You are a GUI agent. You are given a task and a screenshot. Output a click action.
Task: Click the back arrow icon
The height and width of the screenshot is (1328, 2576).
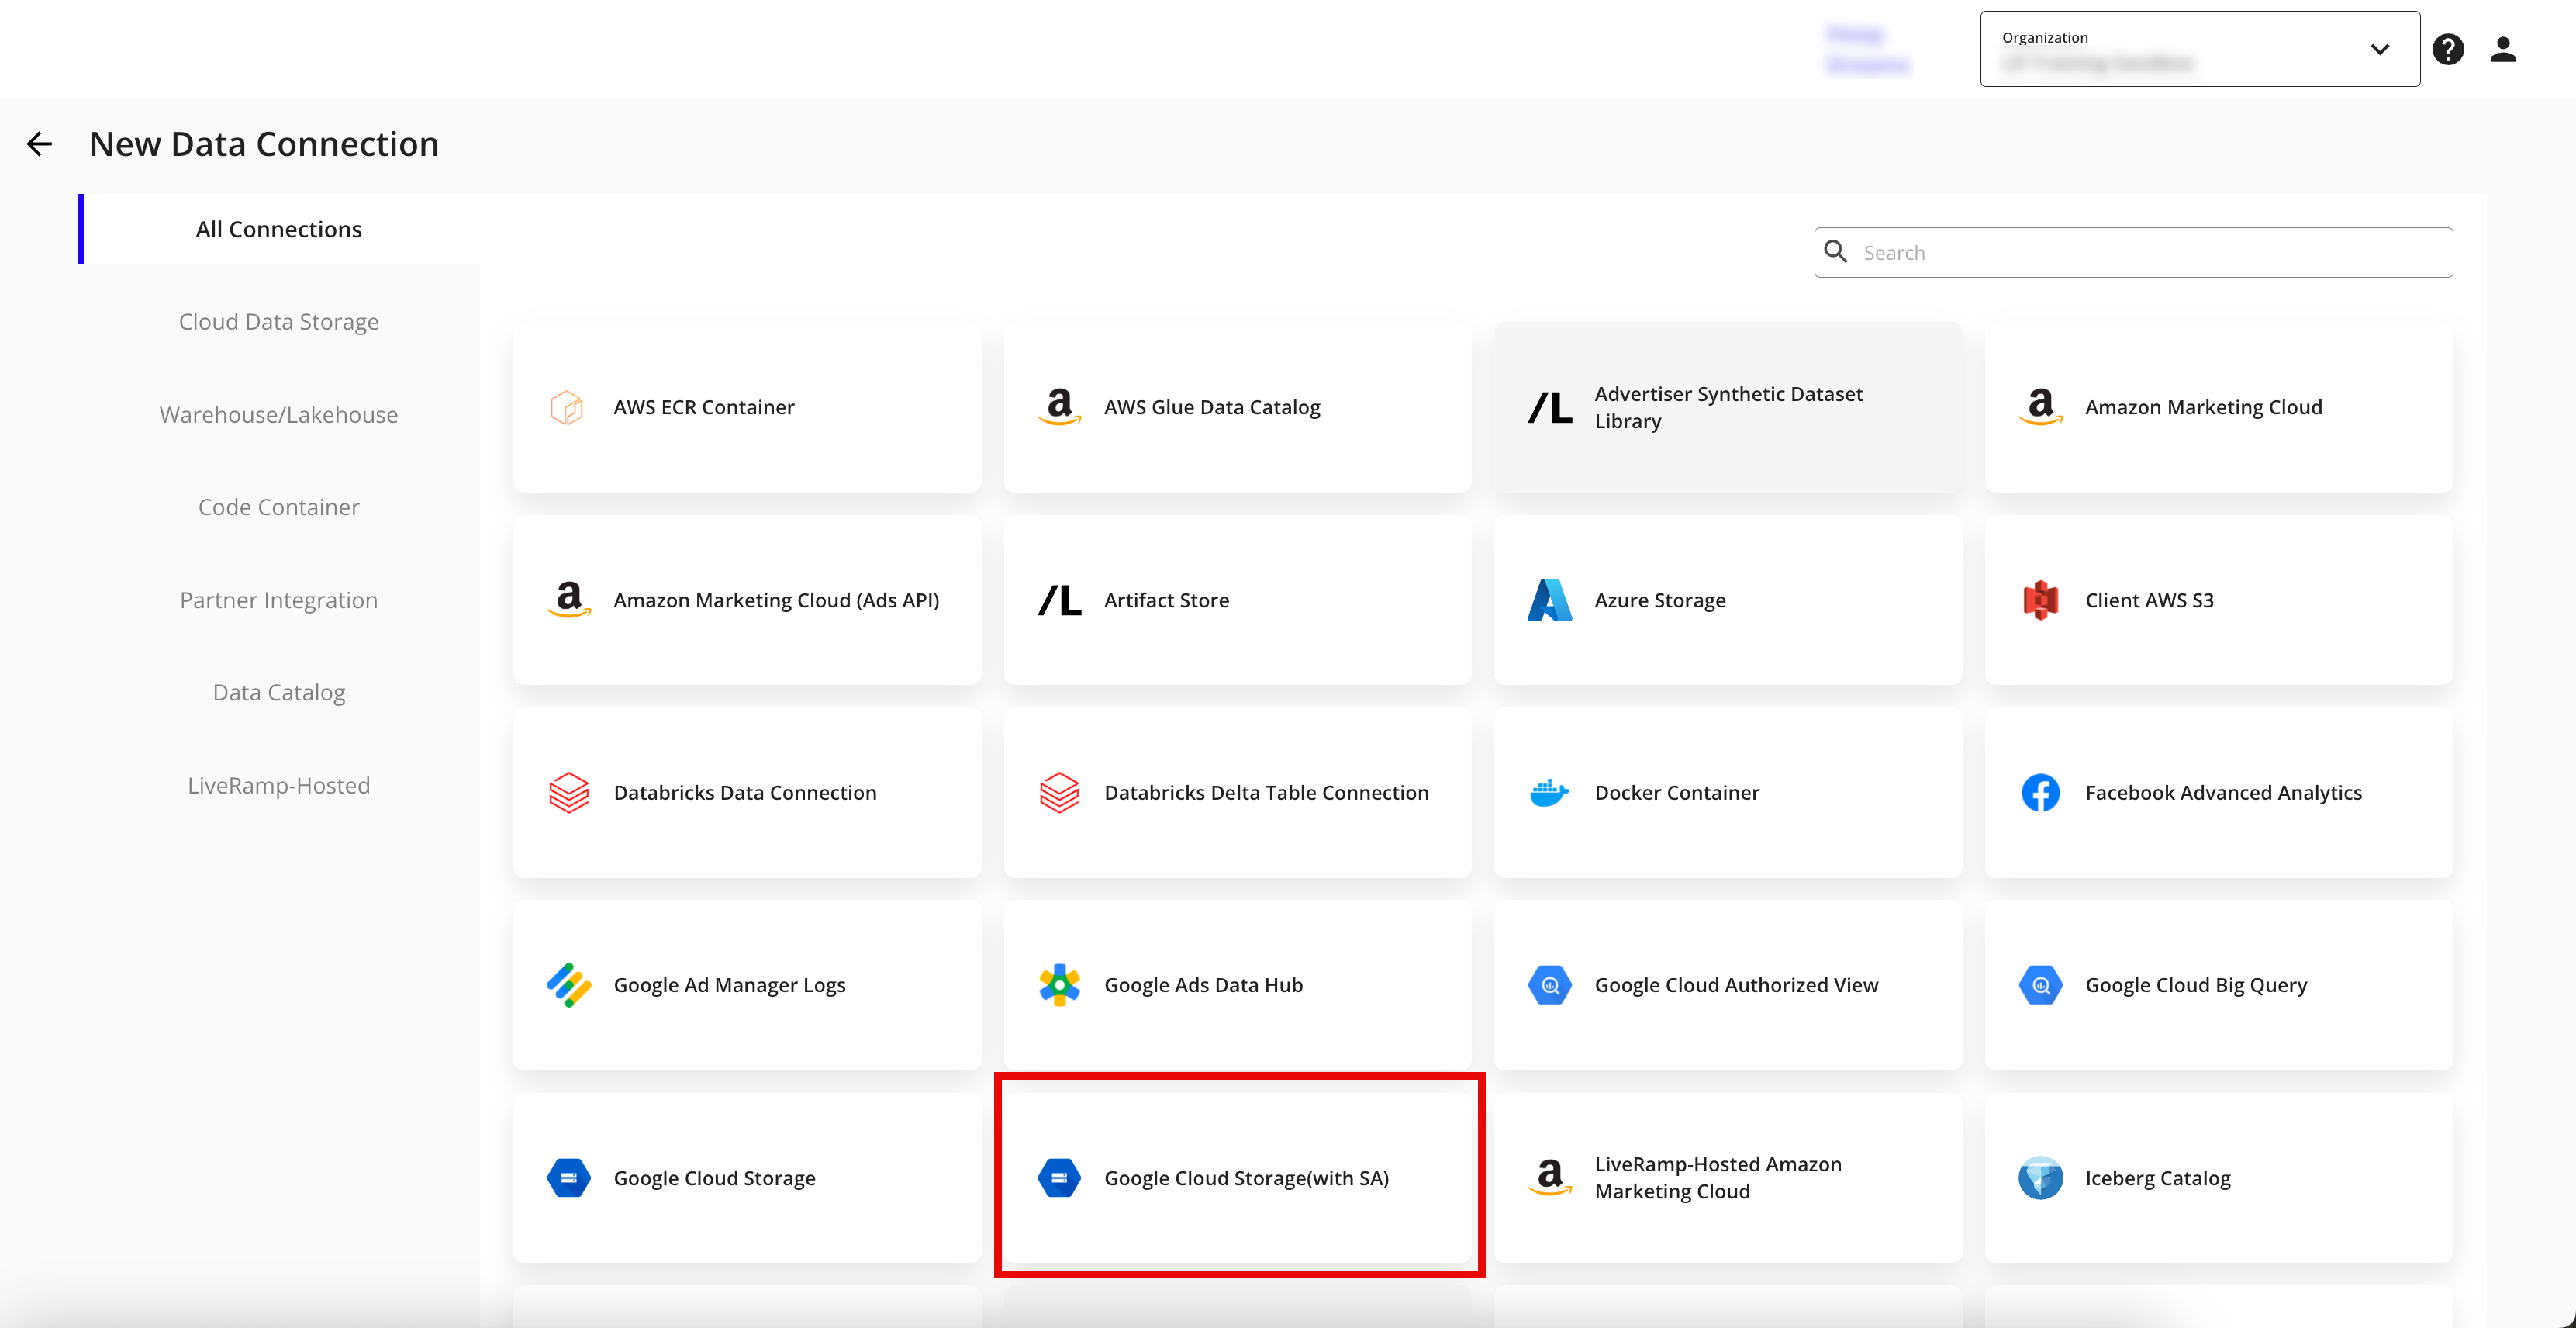(39, 144)
